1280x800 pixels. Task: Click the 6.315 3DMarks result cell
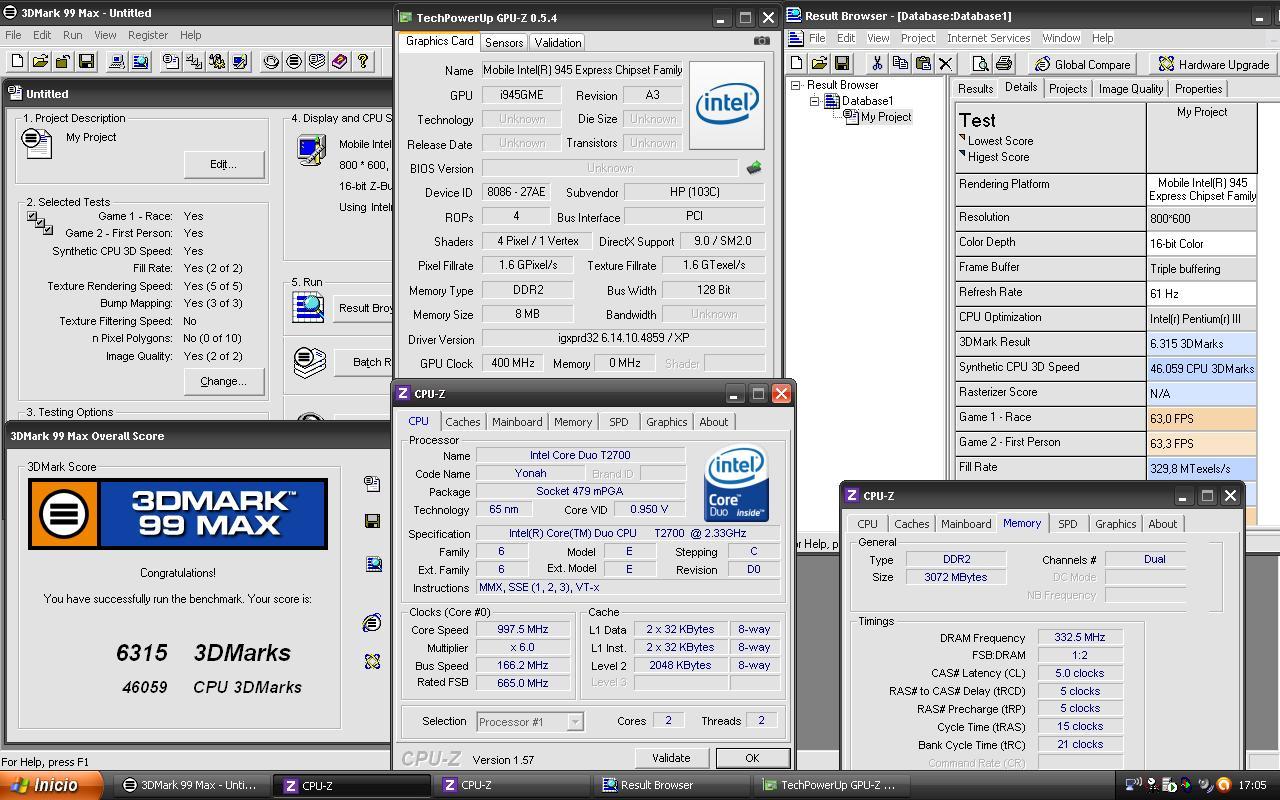point(1202,343)
